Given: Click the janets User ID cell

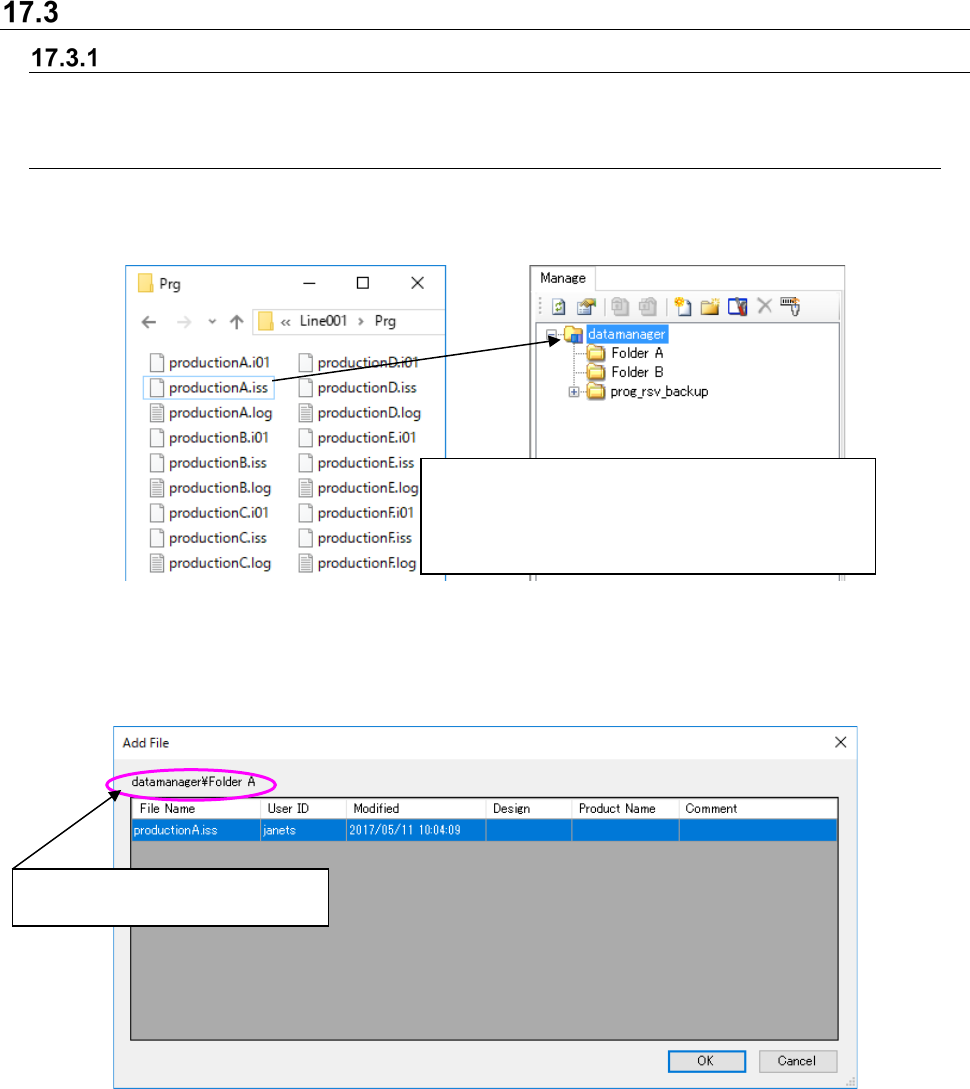Looking at the screenshot, I should tap(303, 830).
